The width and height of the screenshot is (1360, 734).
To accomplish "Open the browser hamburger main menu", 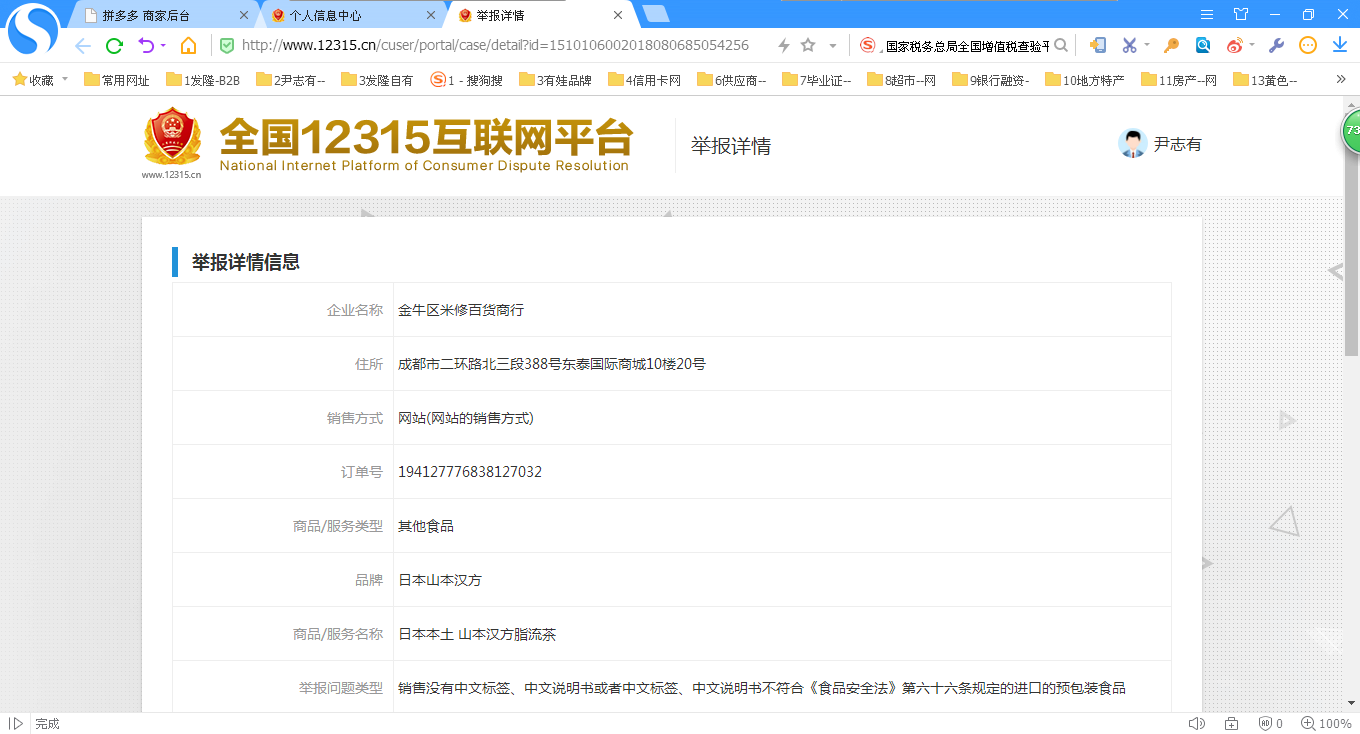I will 1207,14.
